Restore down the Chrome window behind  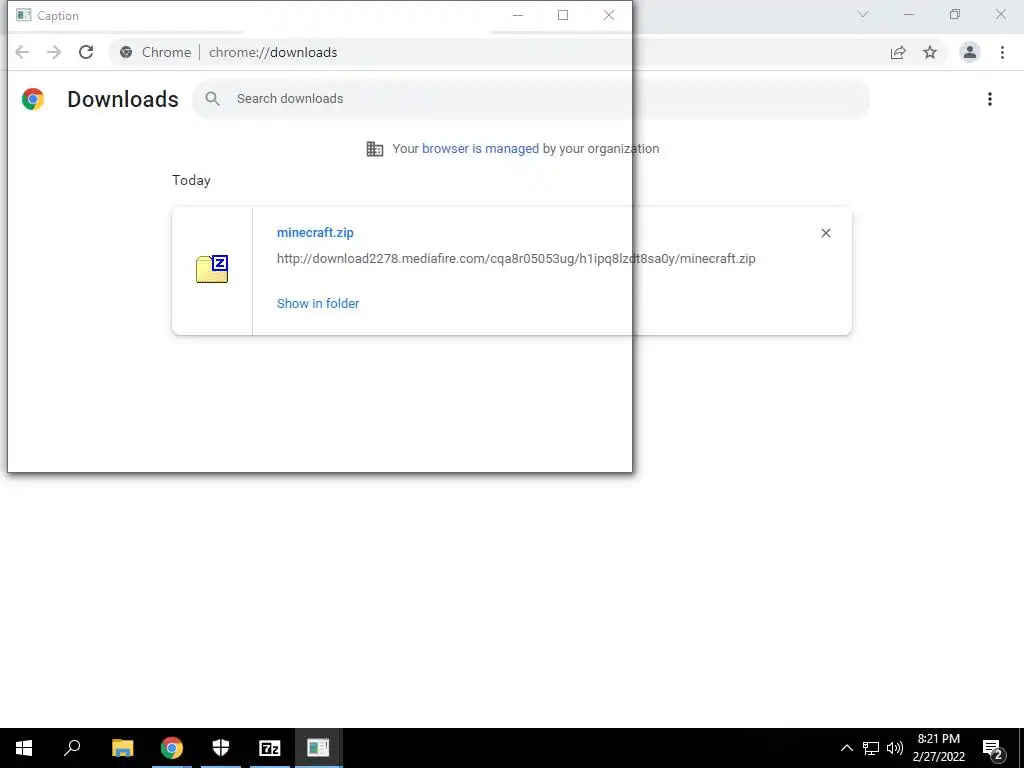click(x=955, y=14)
